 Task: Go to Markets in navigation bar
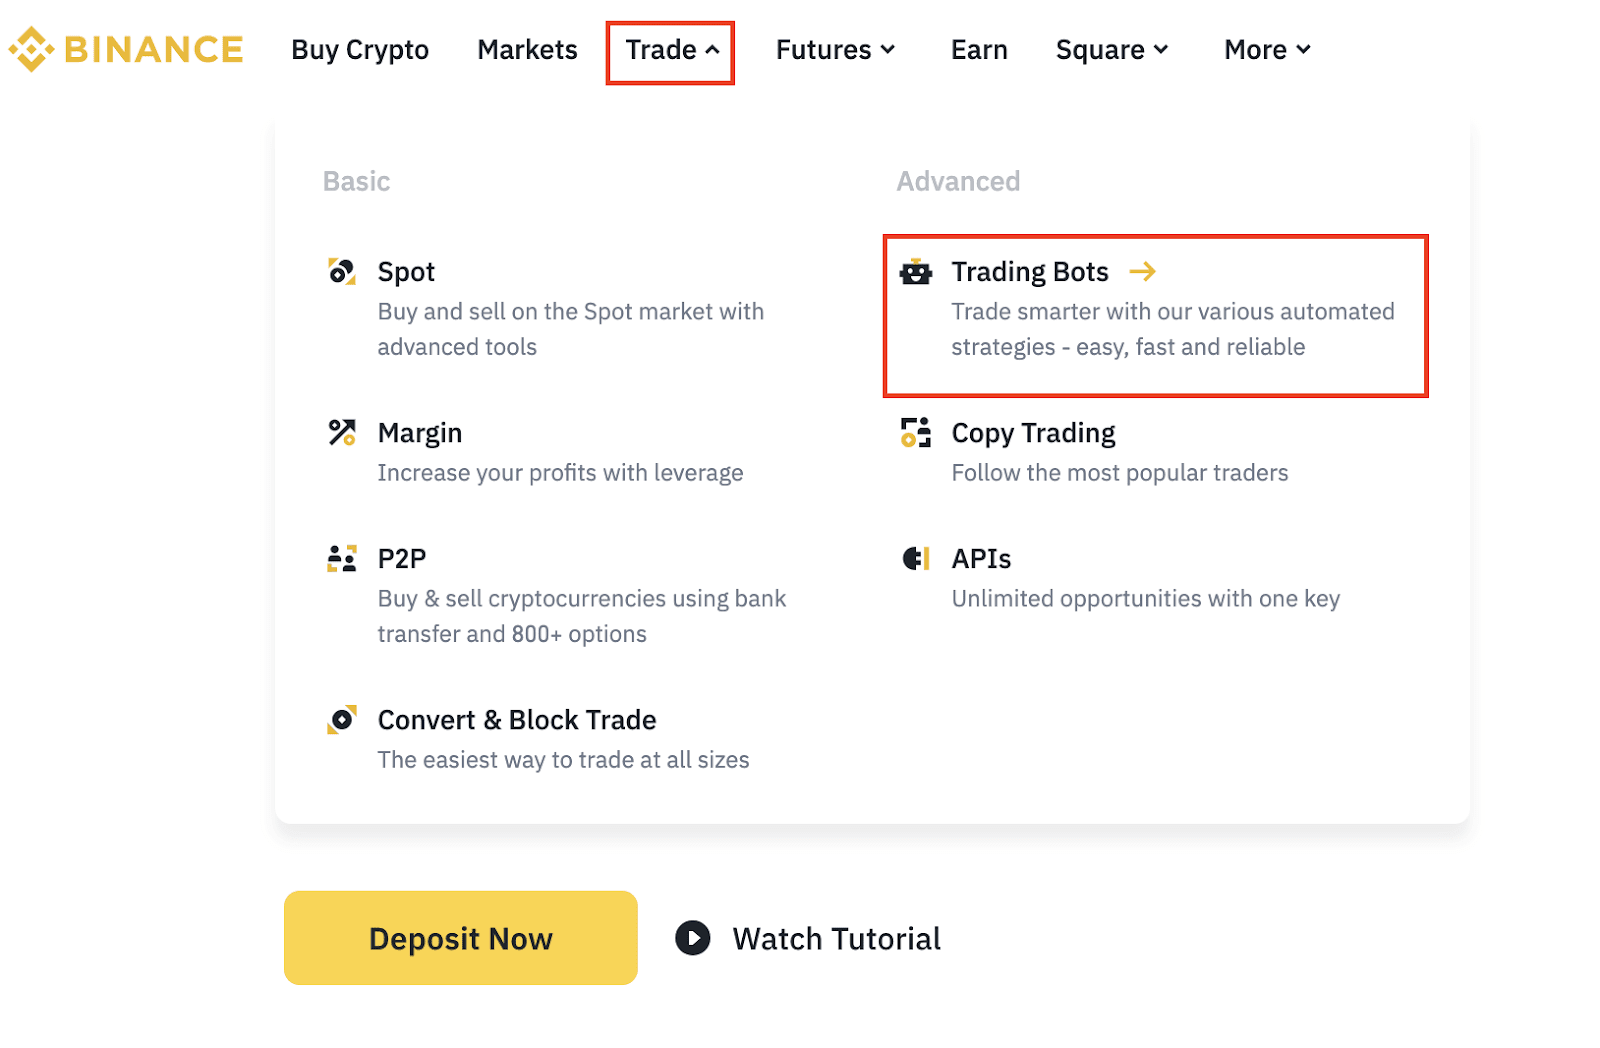click(x=527, y=50)
